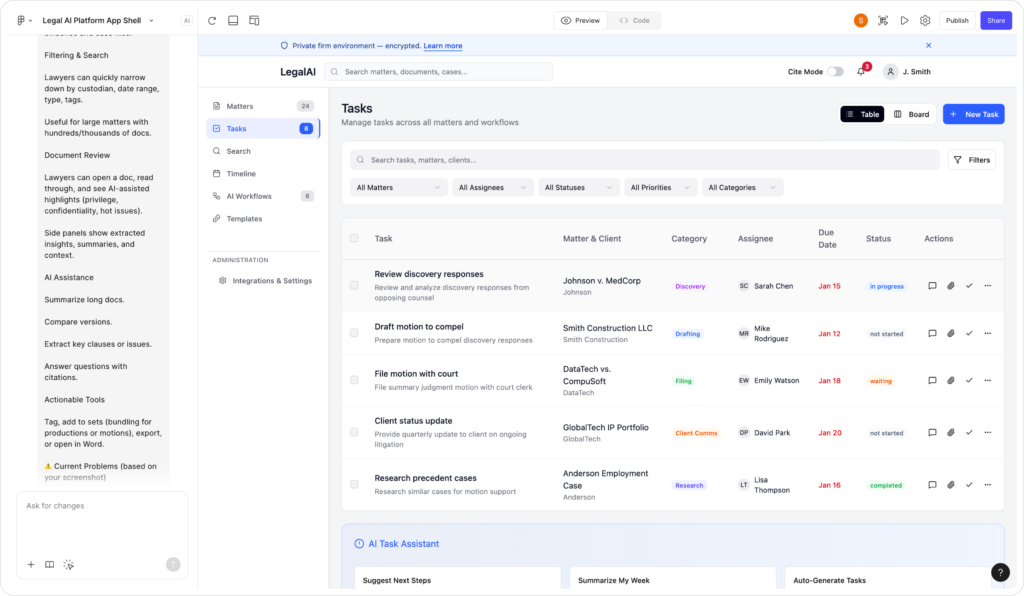
Task: Dismiss the private firm environment banner
Action: [x=928, y=46]
